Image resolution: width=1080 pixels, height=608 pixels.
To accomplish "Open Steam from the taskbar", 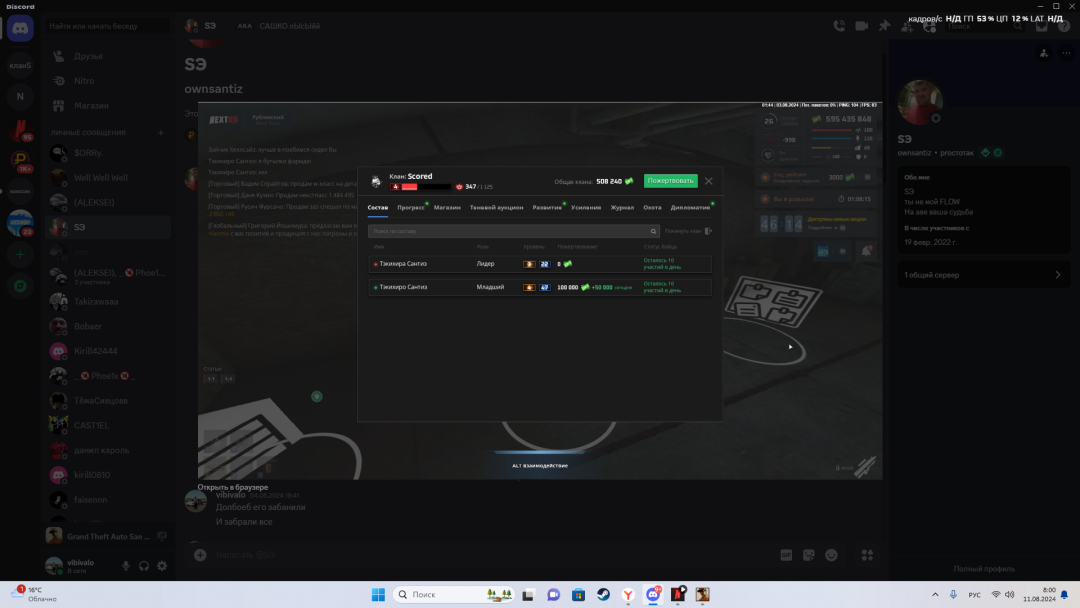I will tap(603, 595).
